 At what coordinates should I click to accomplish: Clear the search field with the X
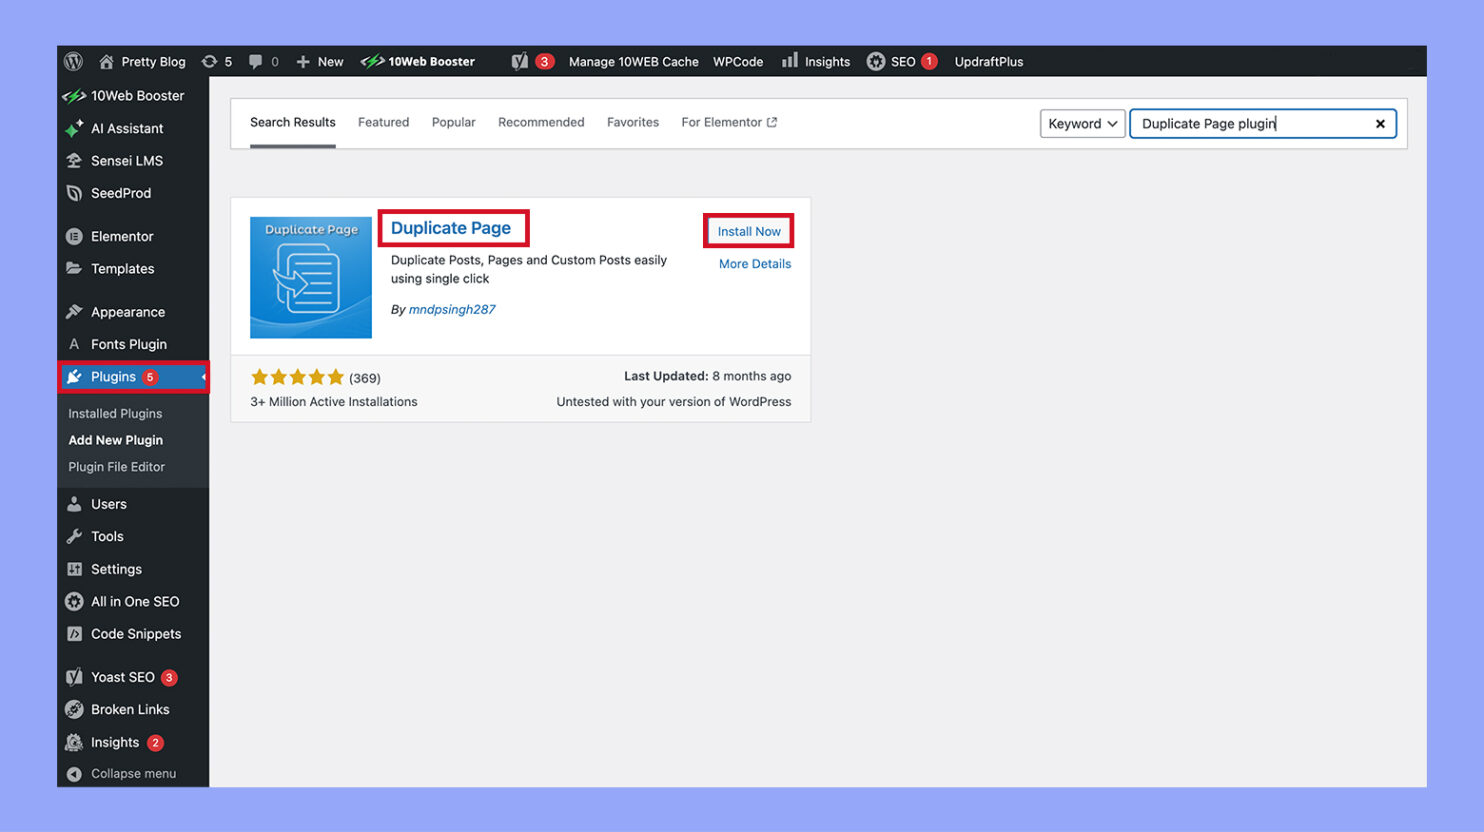click(1380, 123)
